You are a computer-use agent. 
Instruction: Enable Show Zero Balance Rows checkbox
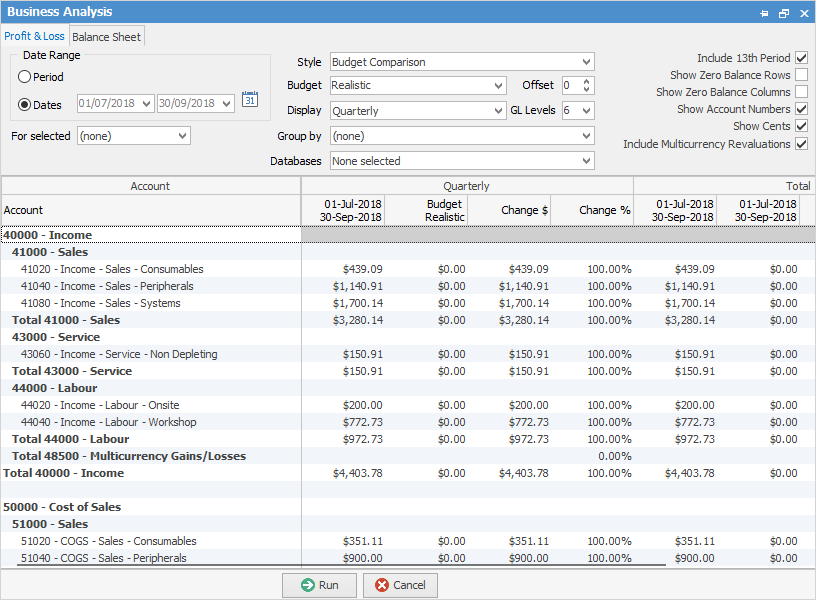pyautogui.click(x=801, y=75)
